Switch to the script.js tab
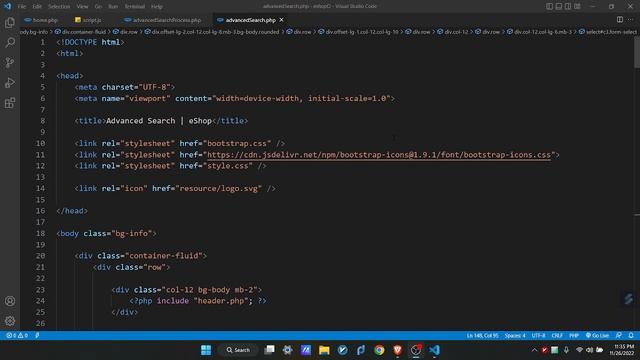 point(89,20)
